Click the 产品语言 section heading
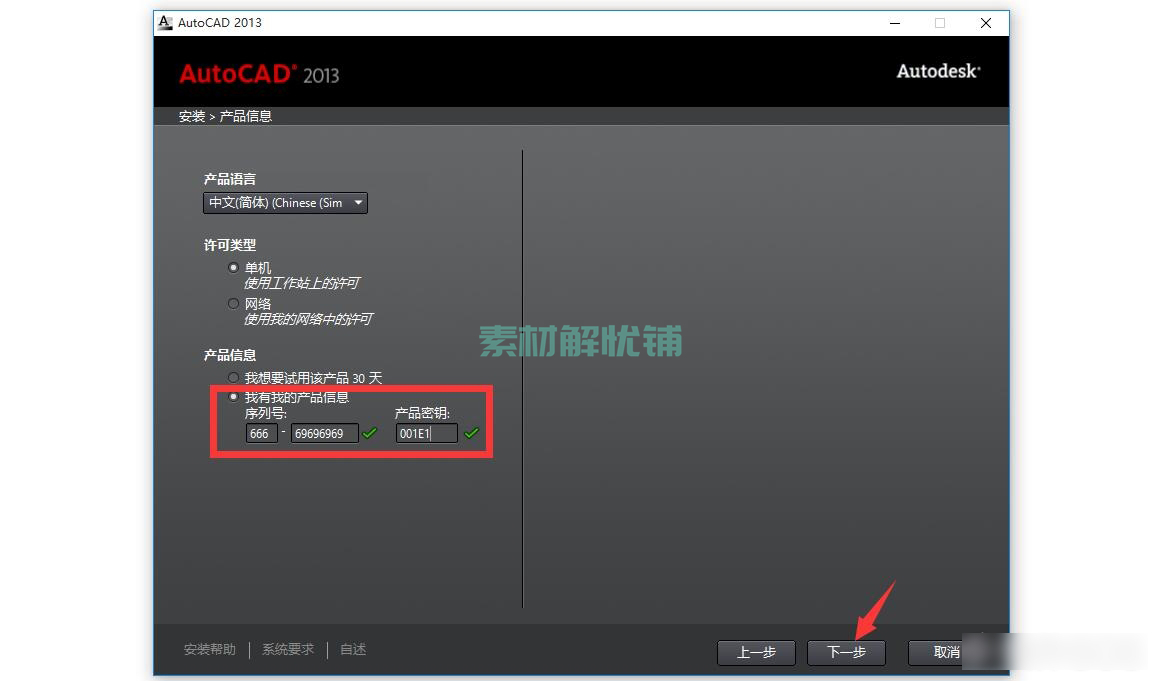1160x681 pixels. click(x=229, y=179)
